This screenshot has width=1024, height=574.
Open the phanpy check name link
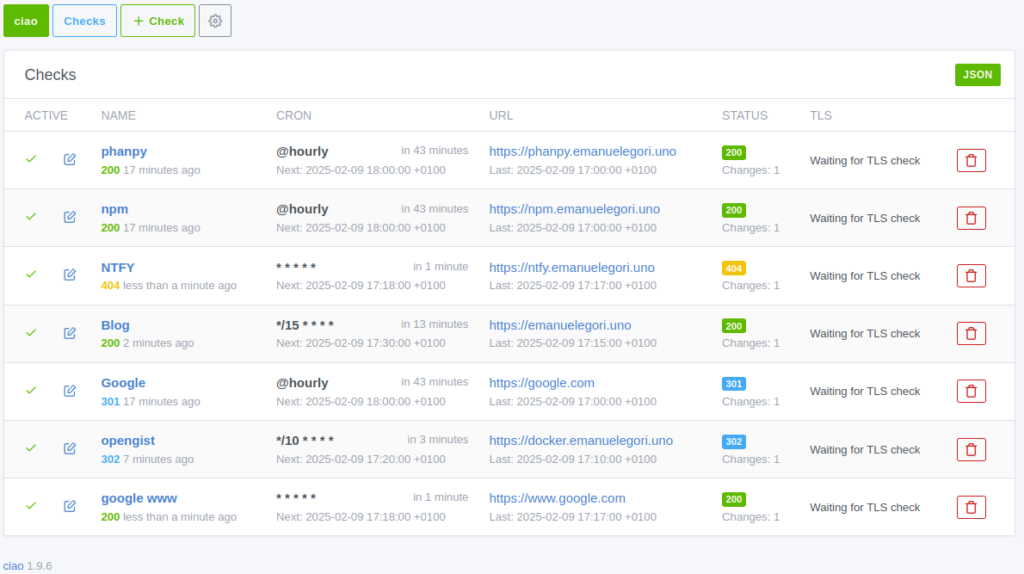pos(124,151)
